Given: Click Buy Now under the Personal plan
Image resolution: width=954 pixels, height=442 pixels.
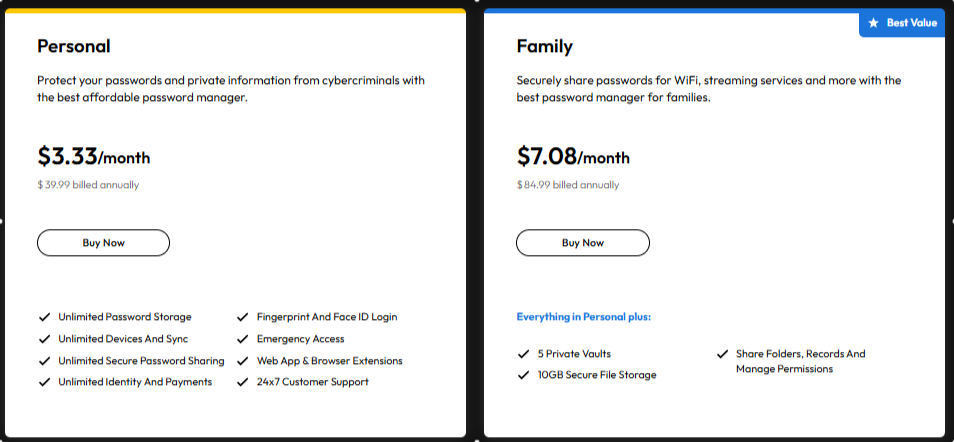Looking at the screenshot, I should pos(103,243).
